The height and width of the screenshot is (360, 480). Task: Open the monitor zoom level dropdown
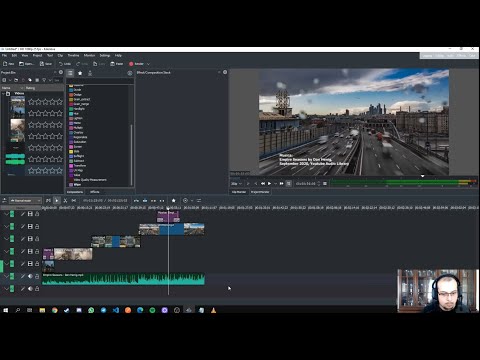point(236,183)
